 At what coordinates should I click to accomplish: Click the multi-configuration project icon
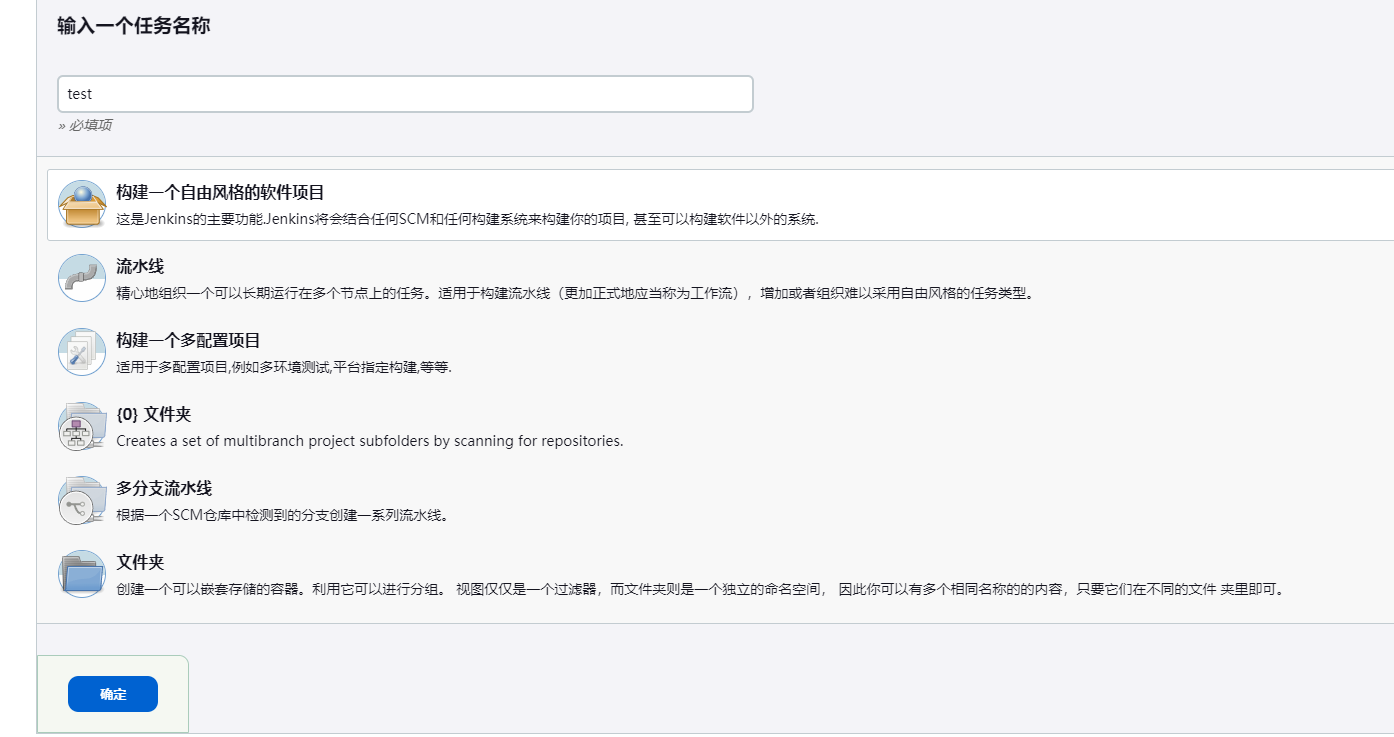[x=82, y=352]
